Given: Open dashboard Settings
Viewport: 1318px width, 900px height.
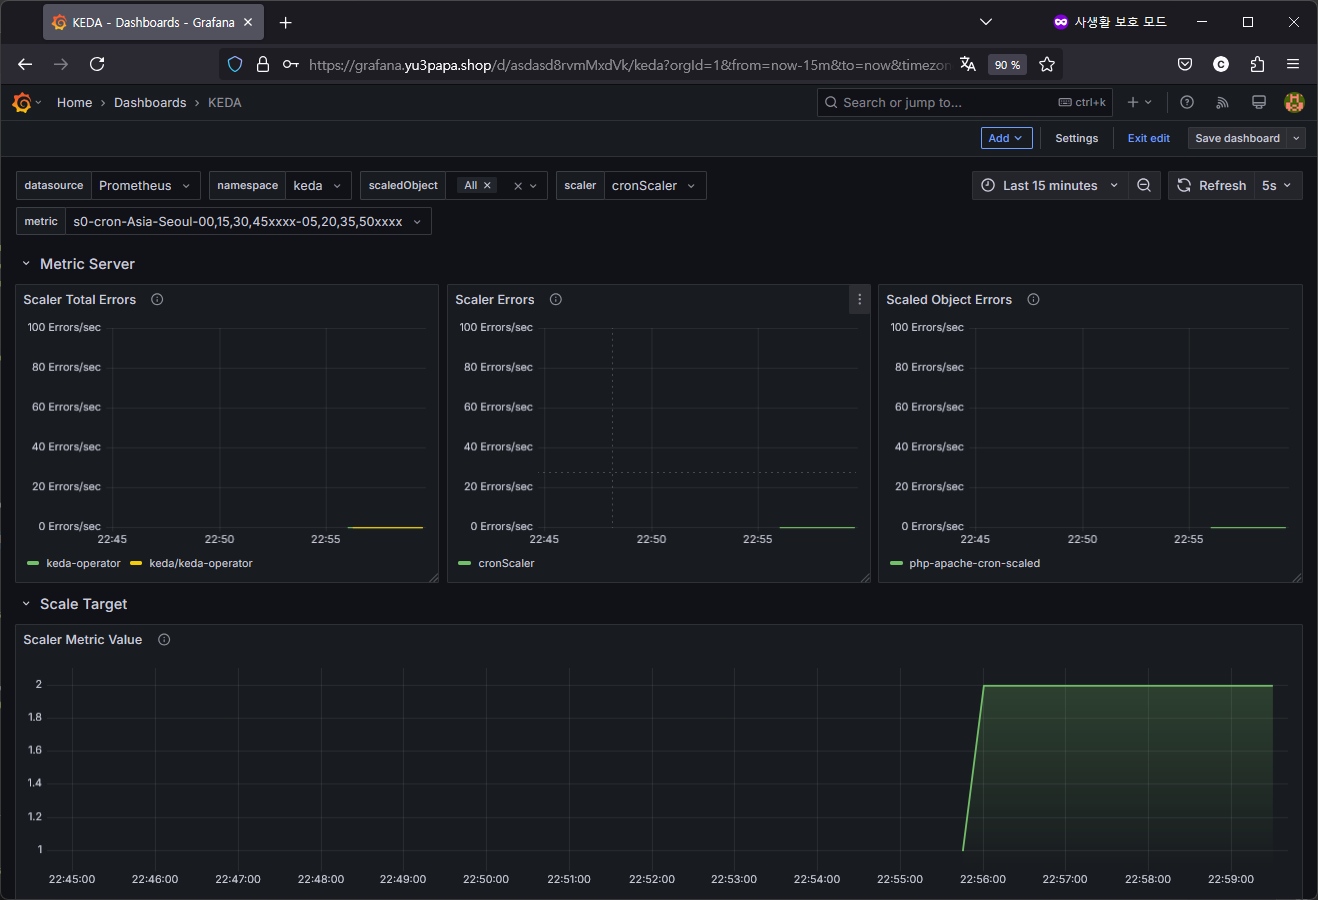Looking at the screenshot, I should coord(1077,138).
